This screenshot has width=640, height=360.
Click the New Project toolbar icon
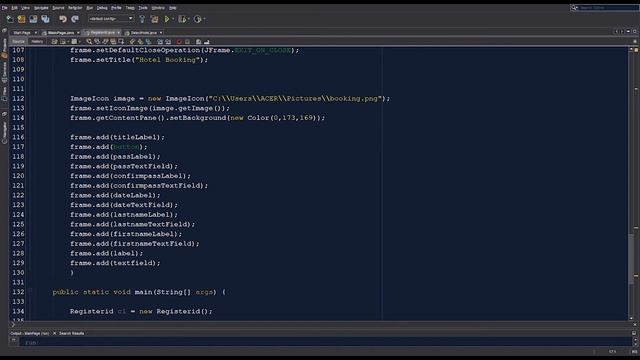(21, 19)
